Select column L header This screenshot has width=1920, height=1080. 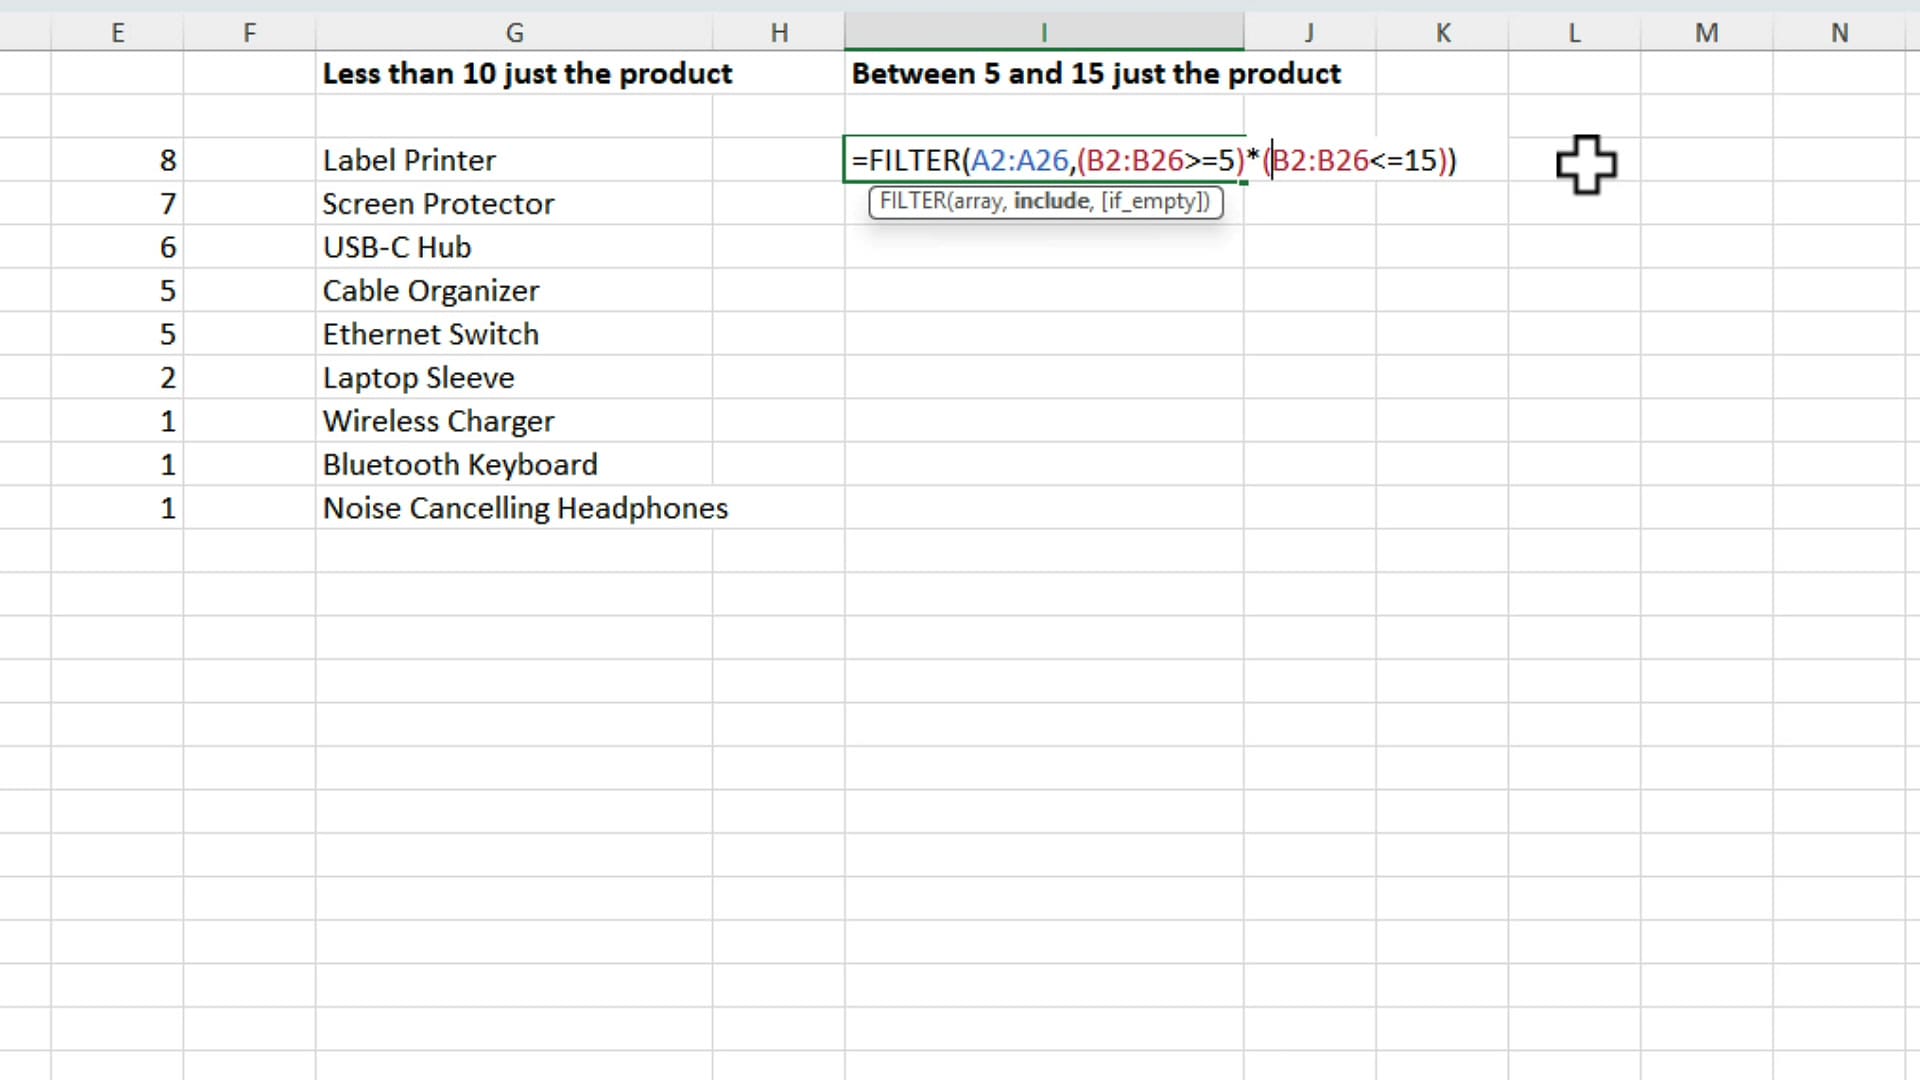(x=1574, y=32)
